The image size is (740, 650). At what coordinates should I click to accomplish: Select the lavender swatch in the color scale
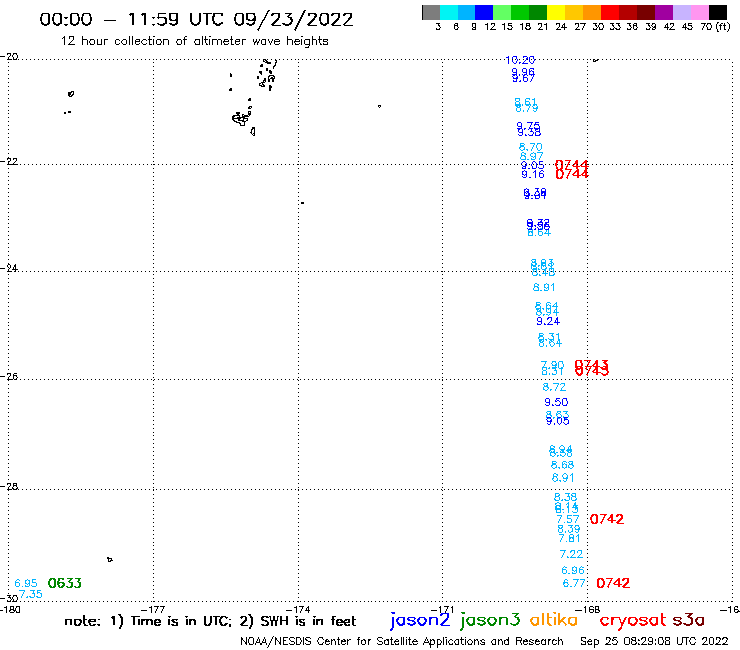(x=682, y=12)
